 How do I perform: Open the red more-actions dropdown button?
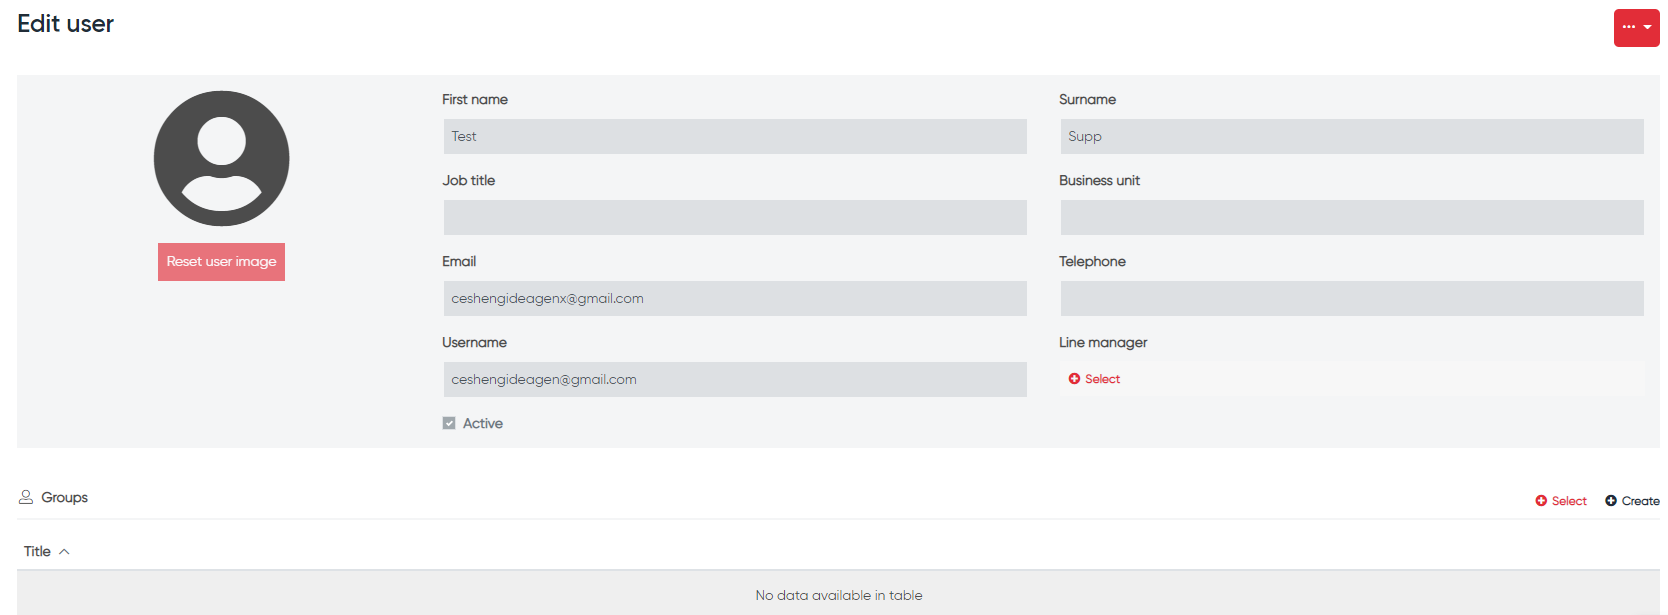point(1636,28)
